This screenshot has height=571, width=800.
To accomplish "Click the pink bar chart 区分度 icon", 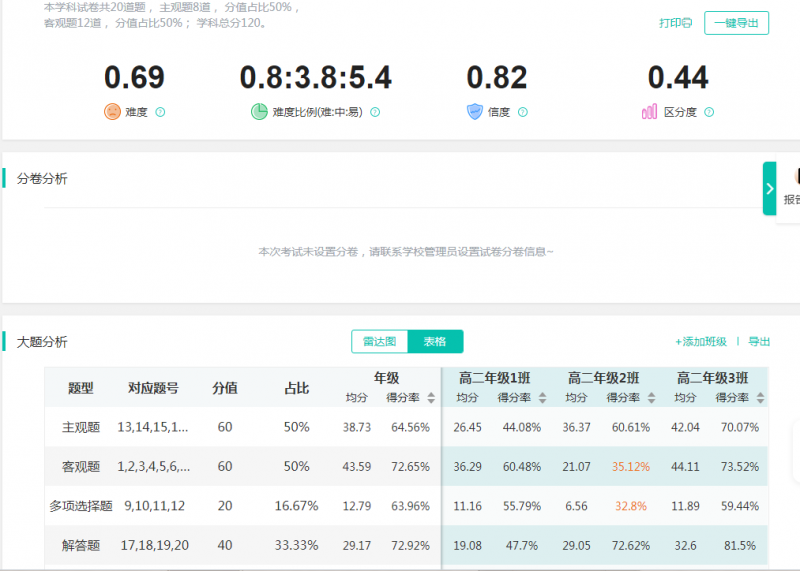I will click(650, 112).
